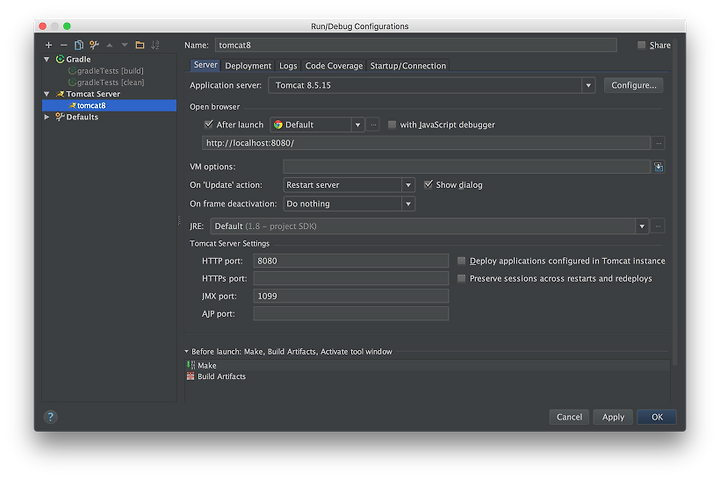Switch to the Logs tab
Viewport: 720px width, 480px height.
coord(288,66)
